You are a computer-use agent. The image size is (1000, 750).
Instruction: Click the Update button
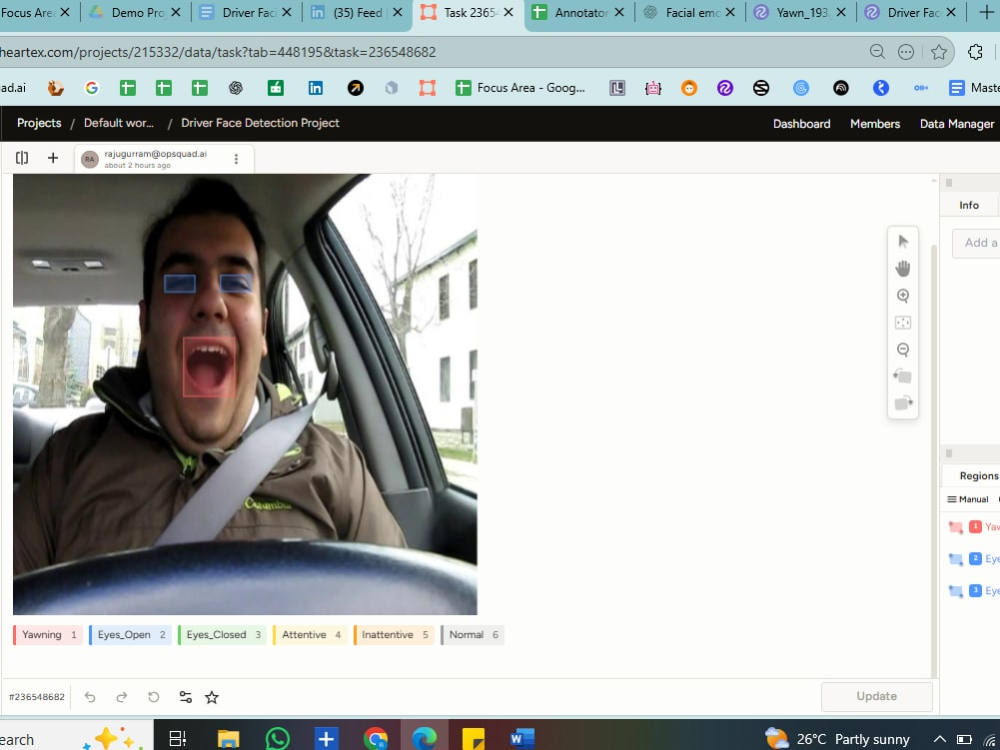pyautogui.click(x=876, y=696)
